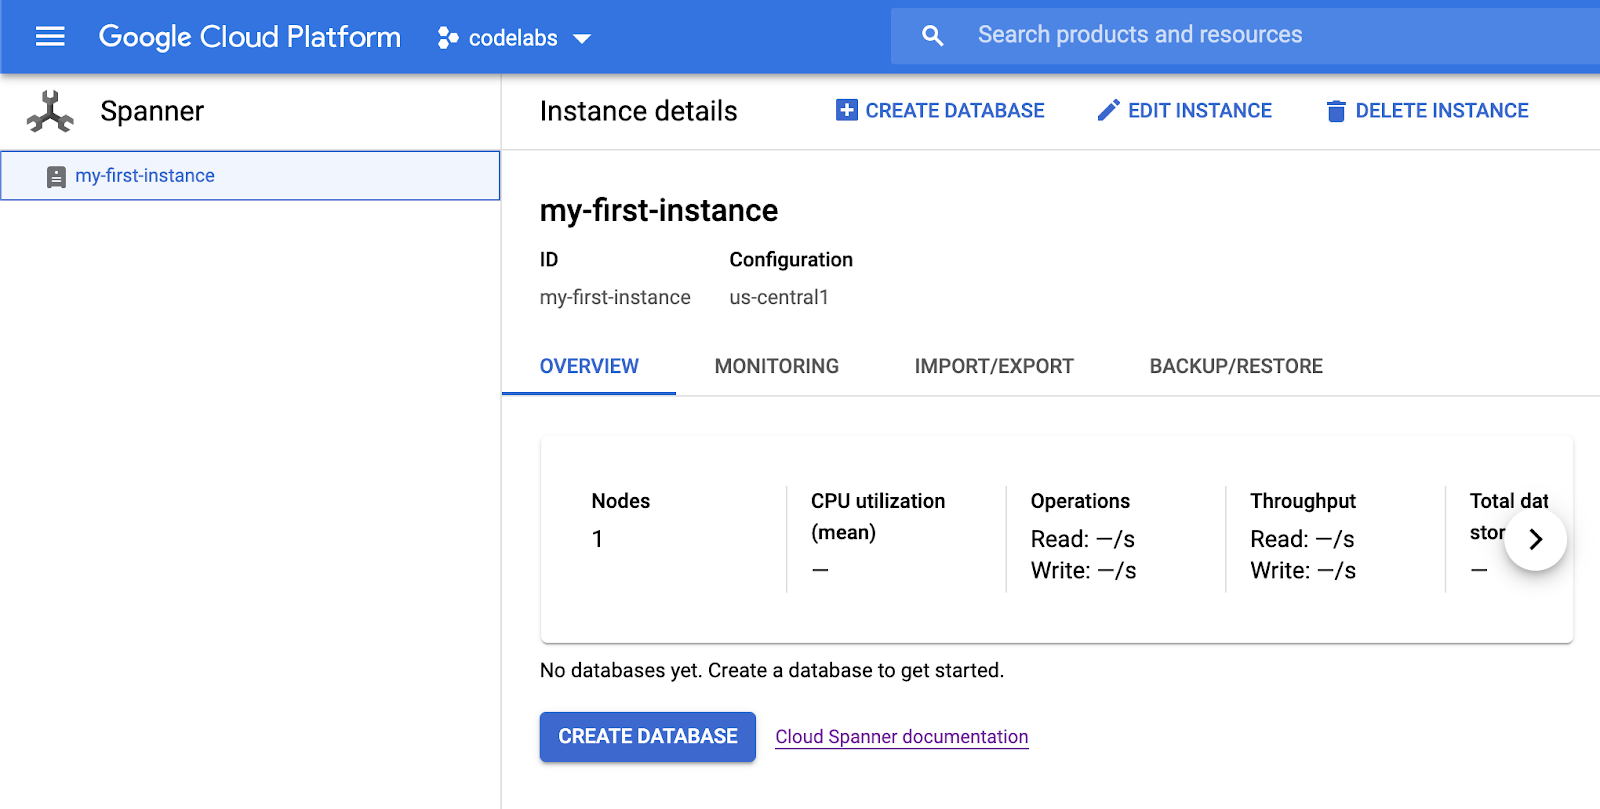Click the codelabs project icon
This screenshot has width=1600, height=809.
[x=447, y=38]
